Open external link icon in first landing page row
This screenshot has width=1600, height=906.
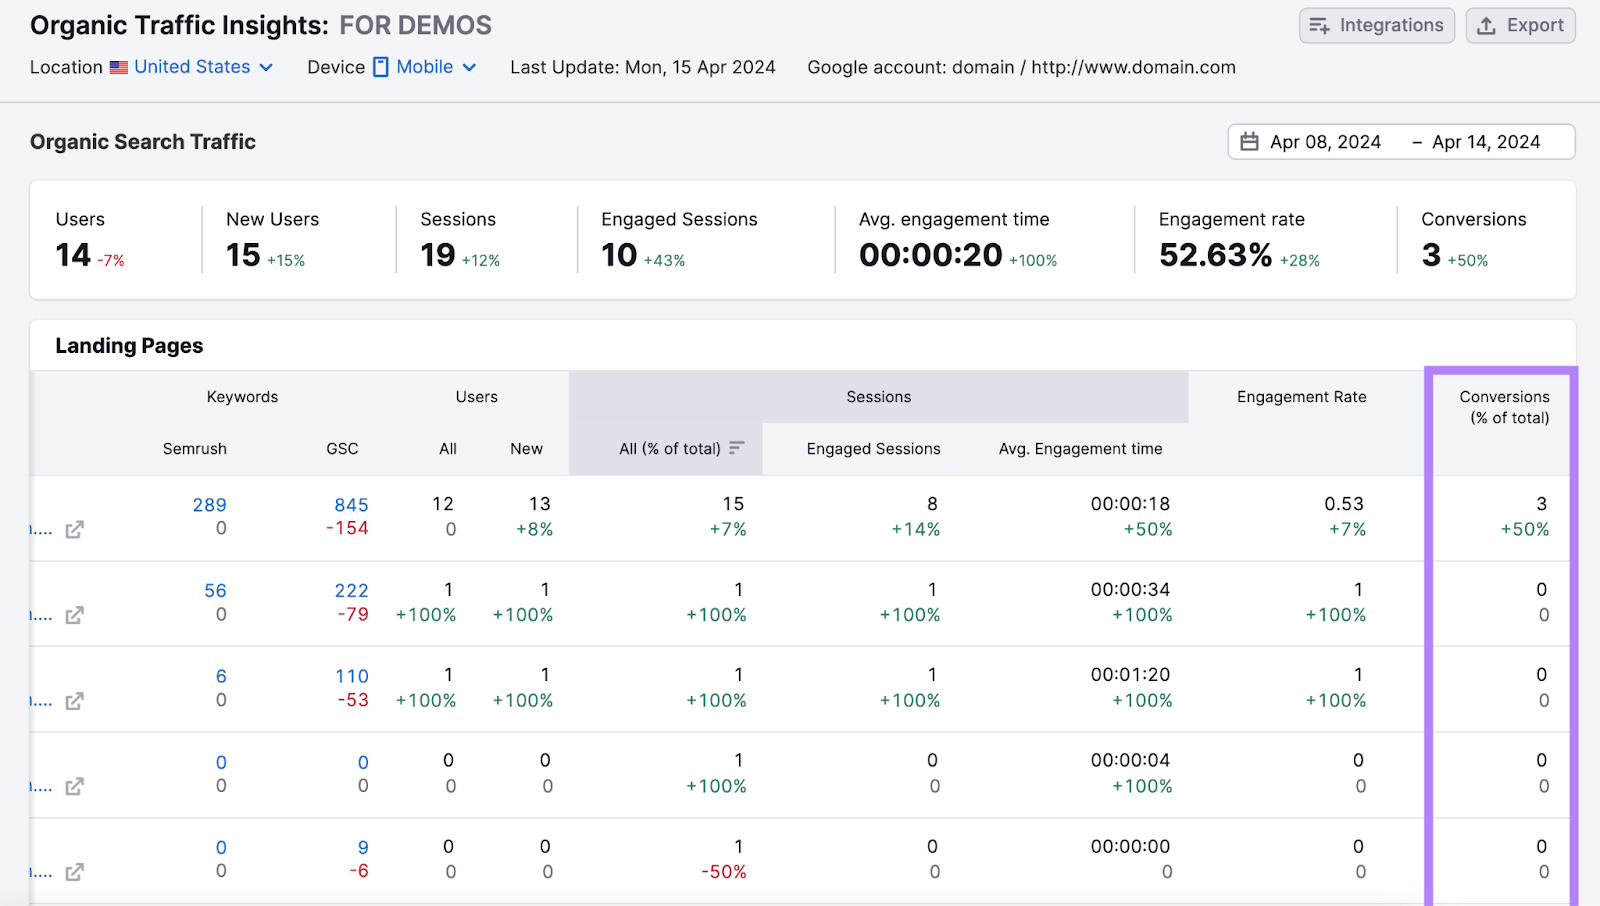coord(74,530)
